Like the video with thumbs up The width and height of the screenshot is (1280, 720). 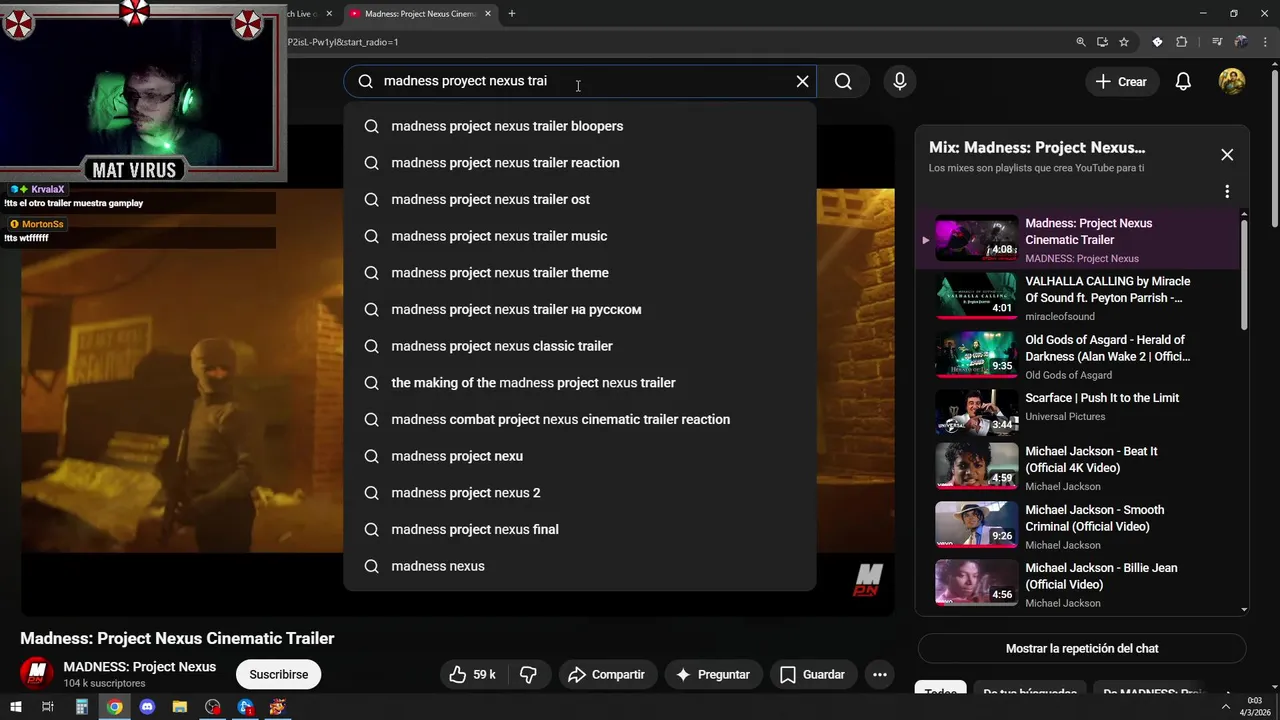pos(473,675)
